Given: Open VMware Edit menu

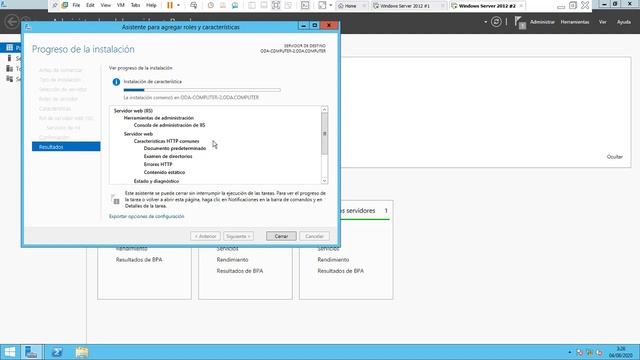Looking at the screenshot, I should 90,5.
